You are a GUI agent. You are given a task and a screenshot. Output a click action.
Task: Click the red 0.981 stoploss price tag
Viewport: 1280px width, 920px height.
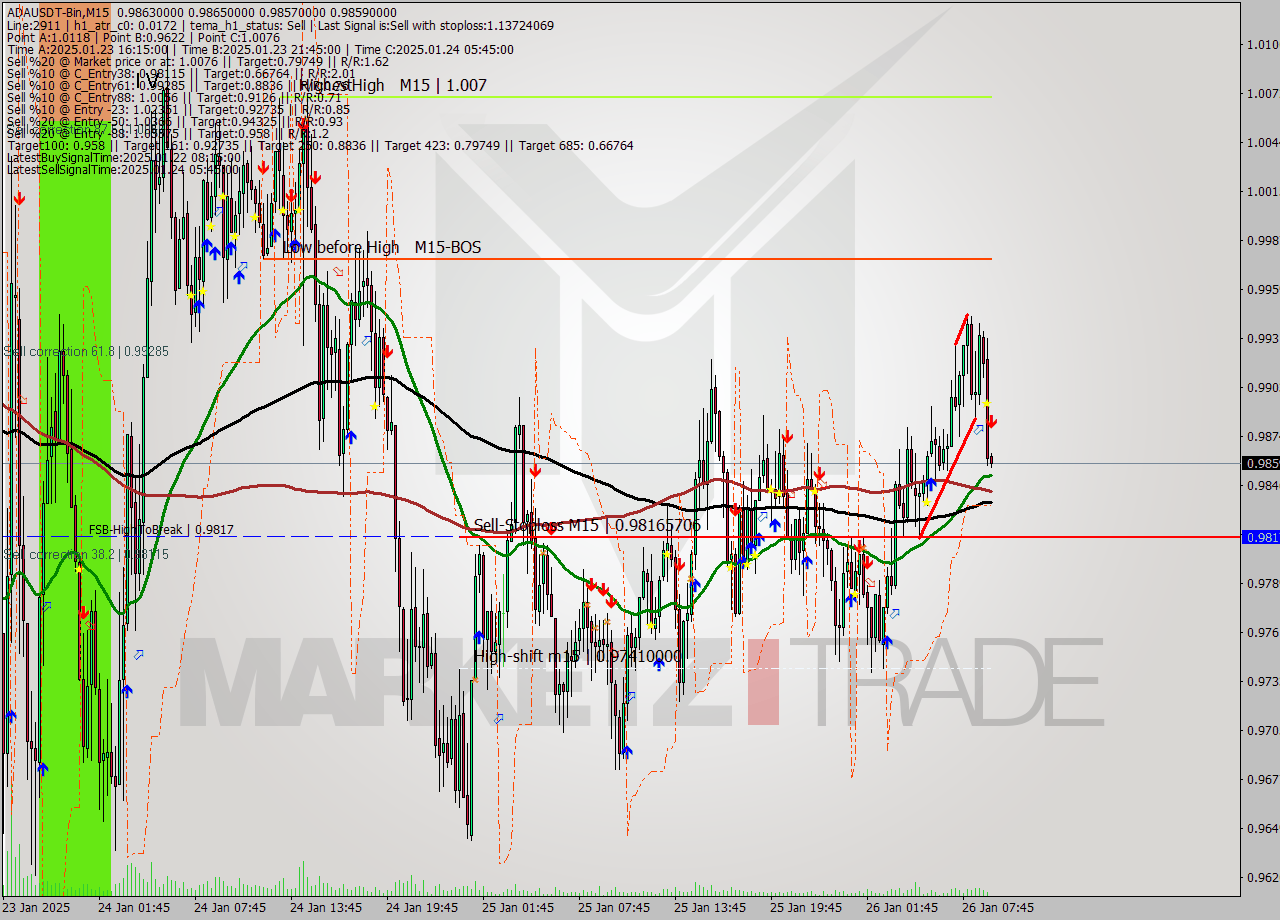click(x=1260, y=537)
